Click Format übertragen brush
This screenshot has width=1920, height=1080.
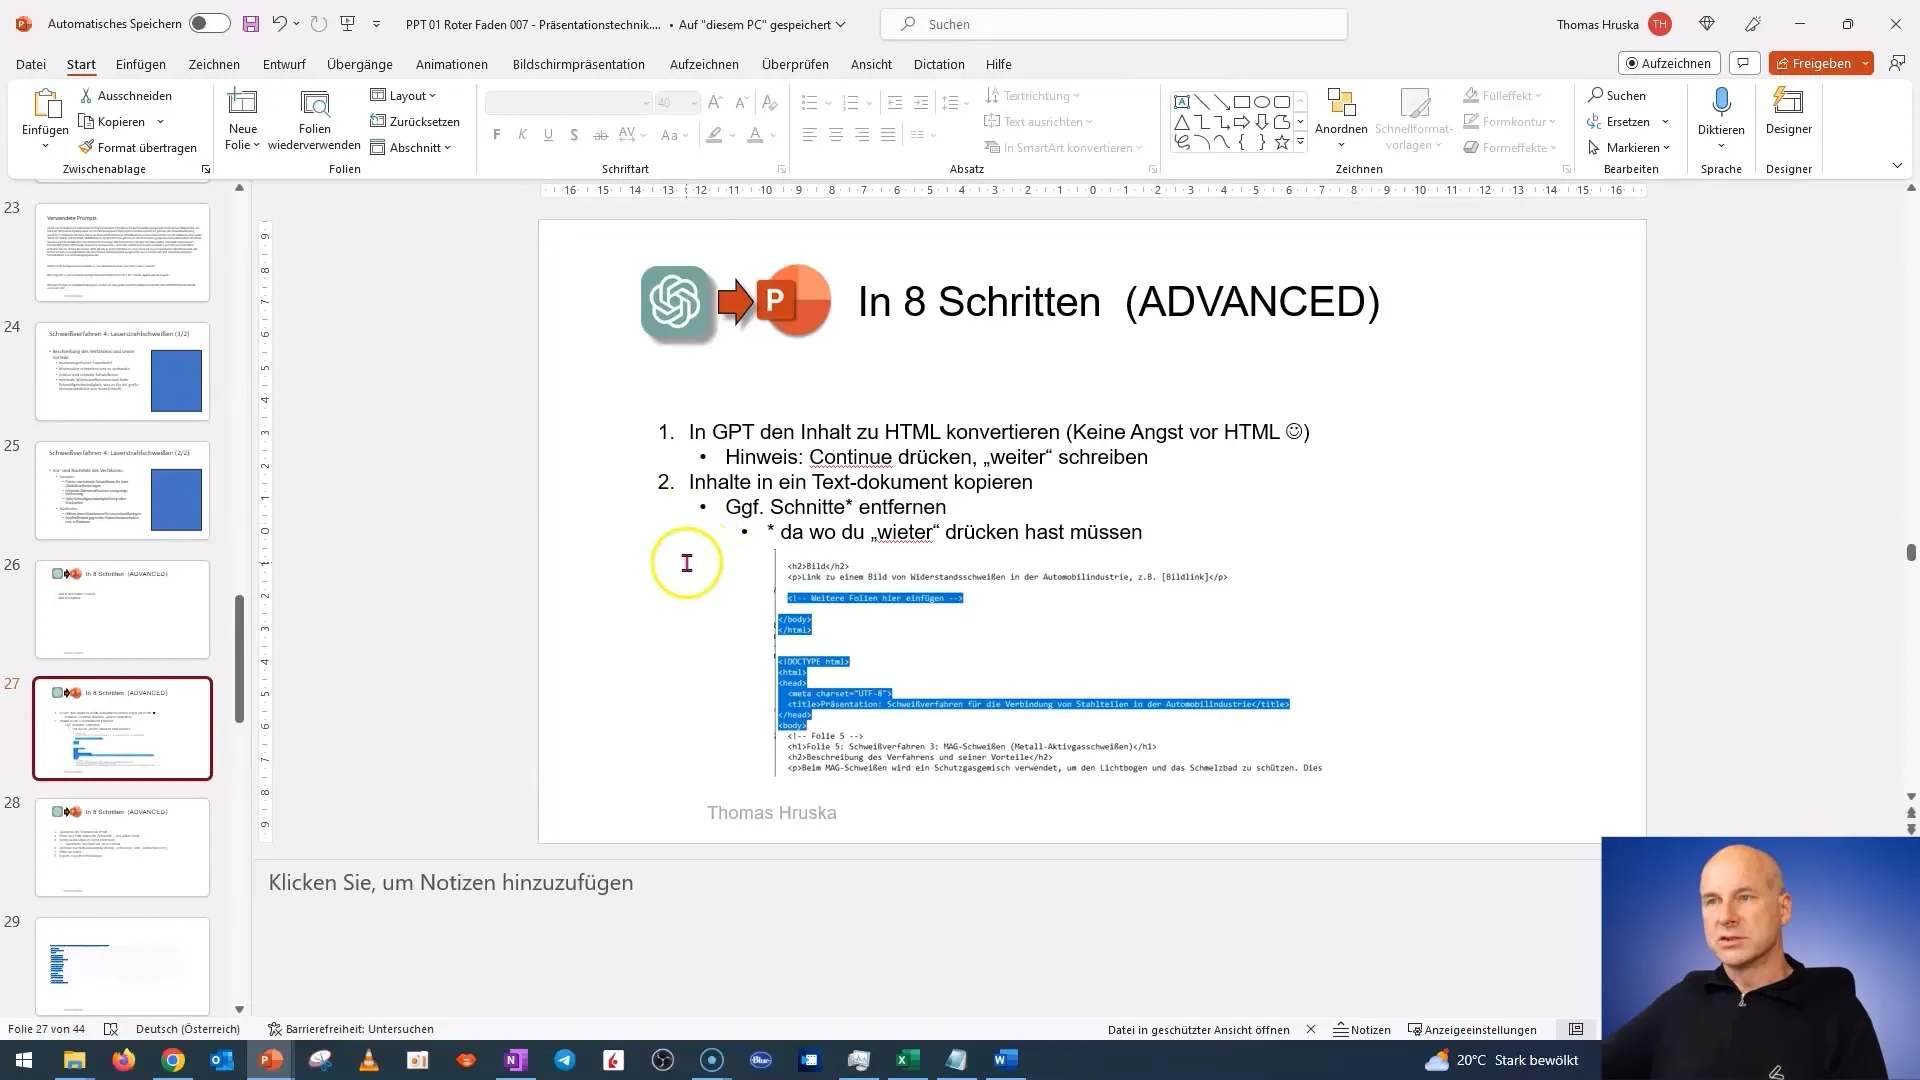[x=139, y=147]
